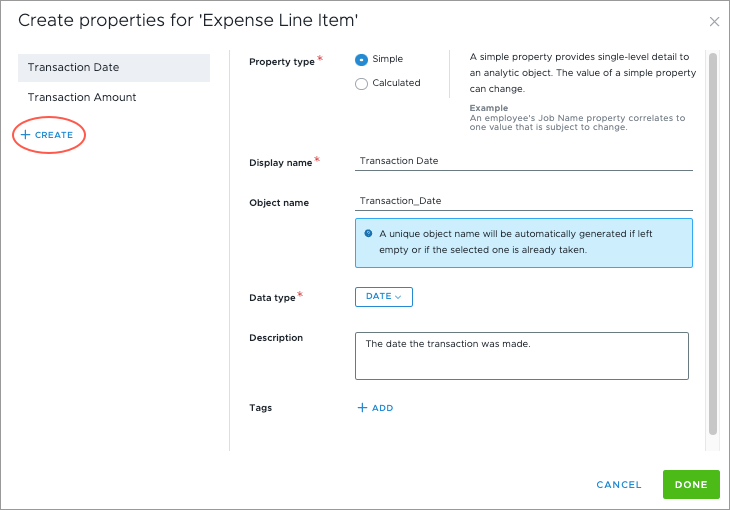
Task: Click the info icon in the blue notice box
Action: pyautogui.click(x=368, y=233)
